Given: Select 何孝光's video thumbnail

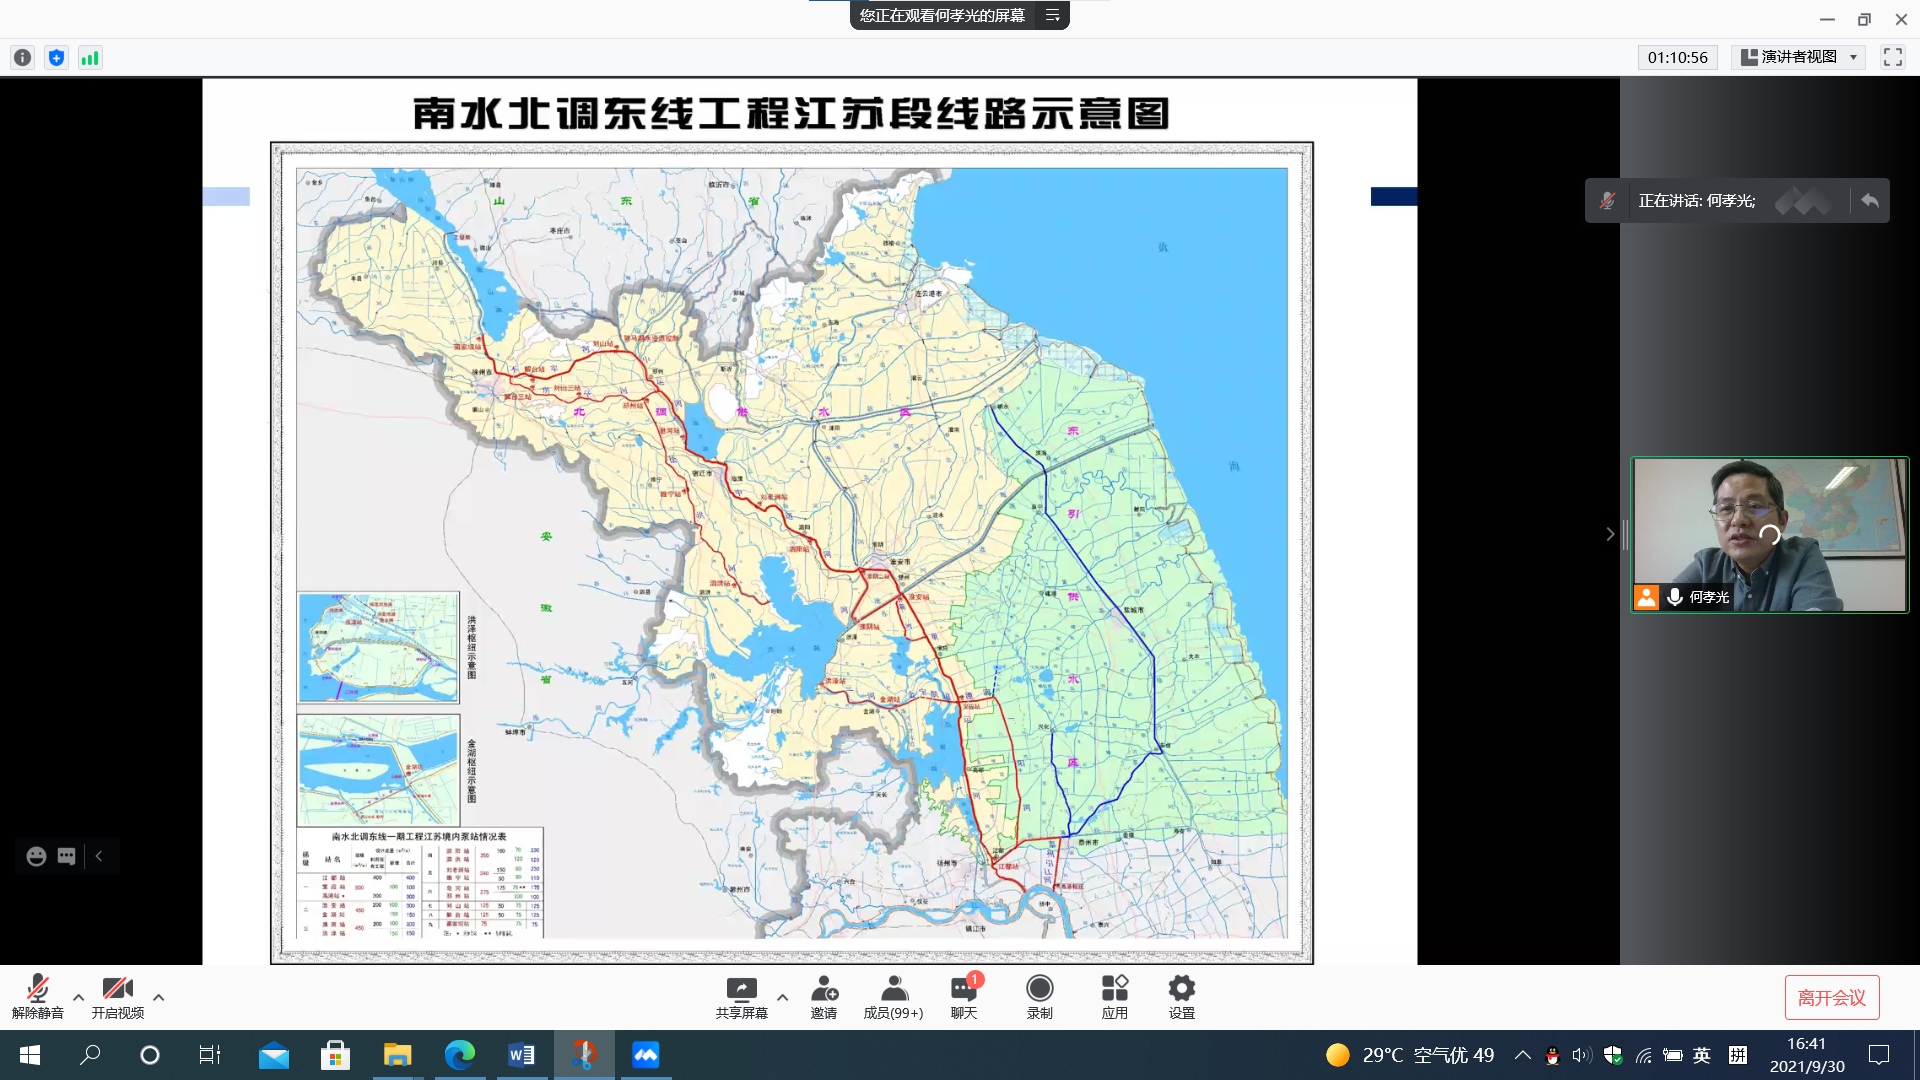Looking at the screenshot, I should pos(1769,534).
